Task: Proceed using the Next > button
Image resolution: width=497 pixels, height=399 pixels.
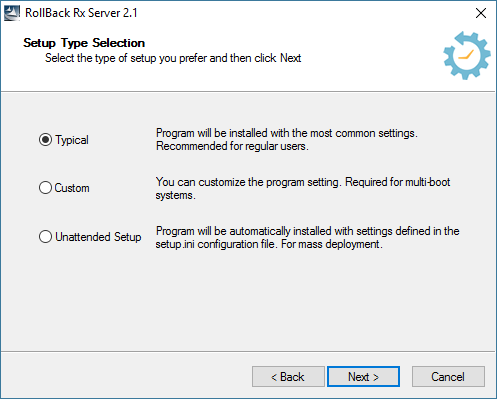Action: coord(363,377)
